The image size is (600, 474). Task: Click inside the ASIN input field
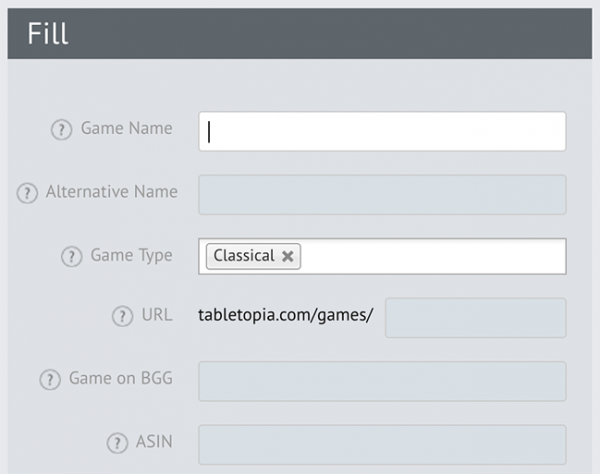(382, 444)
